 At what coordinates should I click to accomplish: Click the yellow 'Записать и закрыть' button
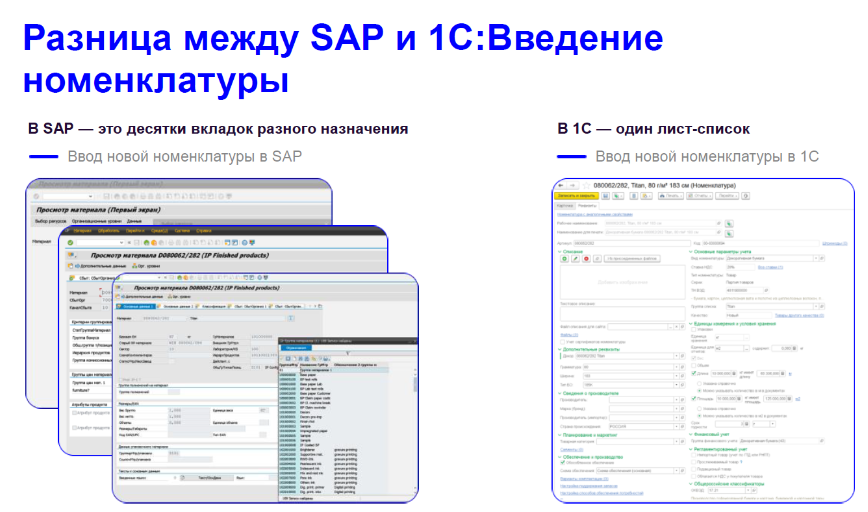click(576, 196)
